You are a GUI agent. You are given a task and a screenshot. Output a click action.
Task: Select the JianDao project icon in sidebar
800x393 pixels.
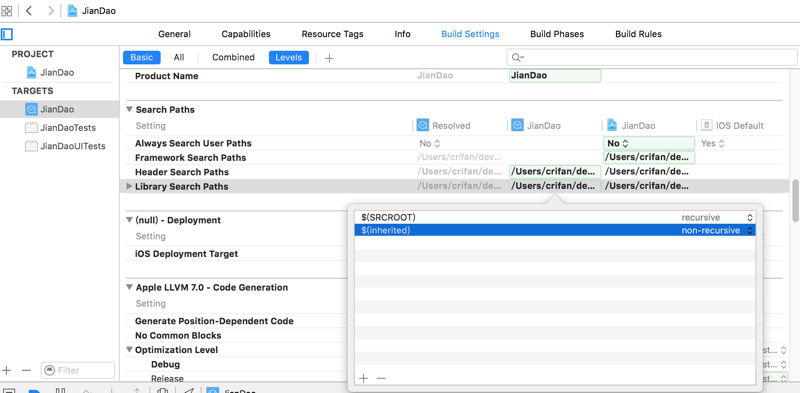[32, 72]
